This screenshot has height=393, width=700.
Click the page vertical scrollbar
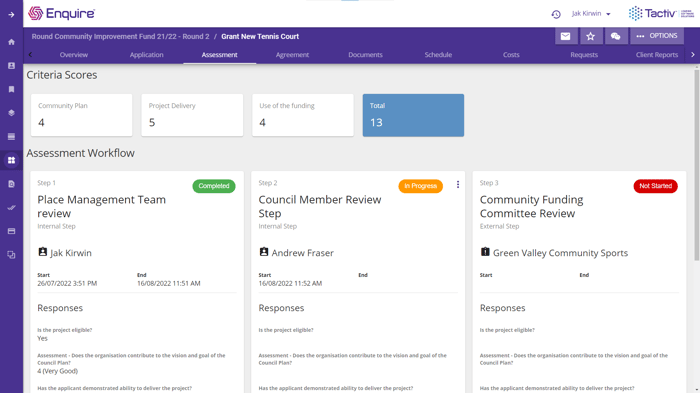pos(696,165)
